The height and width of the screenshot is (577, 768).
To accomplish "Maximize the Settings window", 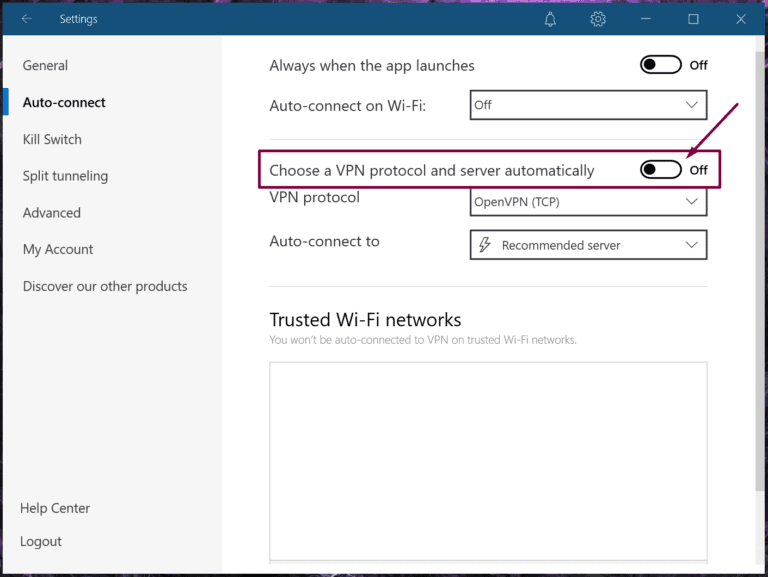I will (693, 19).
